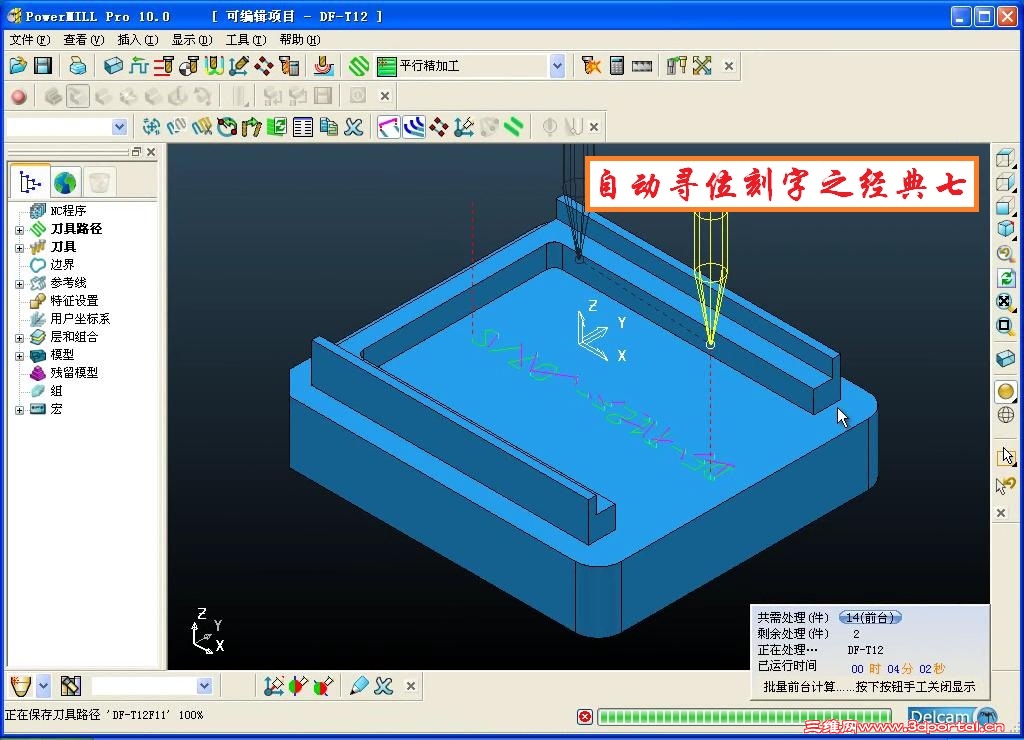Toggle Wireframe globe view

[1006, 415]
